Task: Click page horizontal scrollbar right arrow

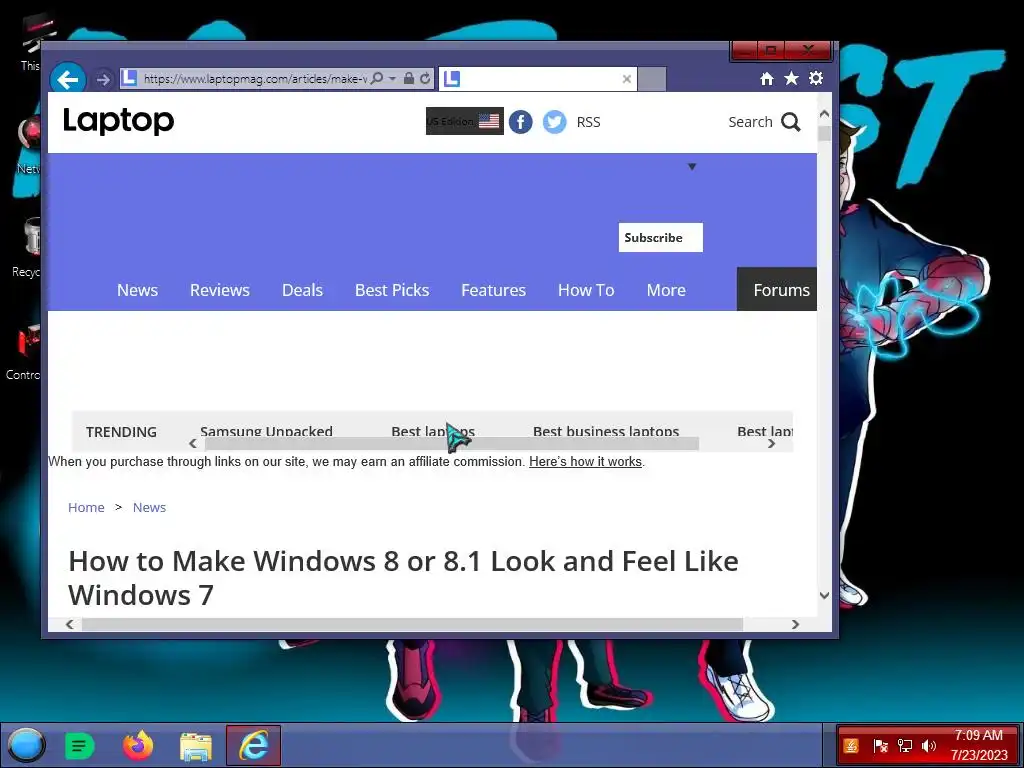Action: tap(795, 624)
